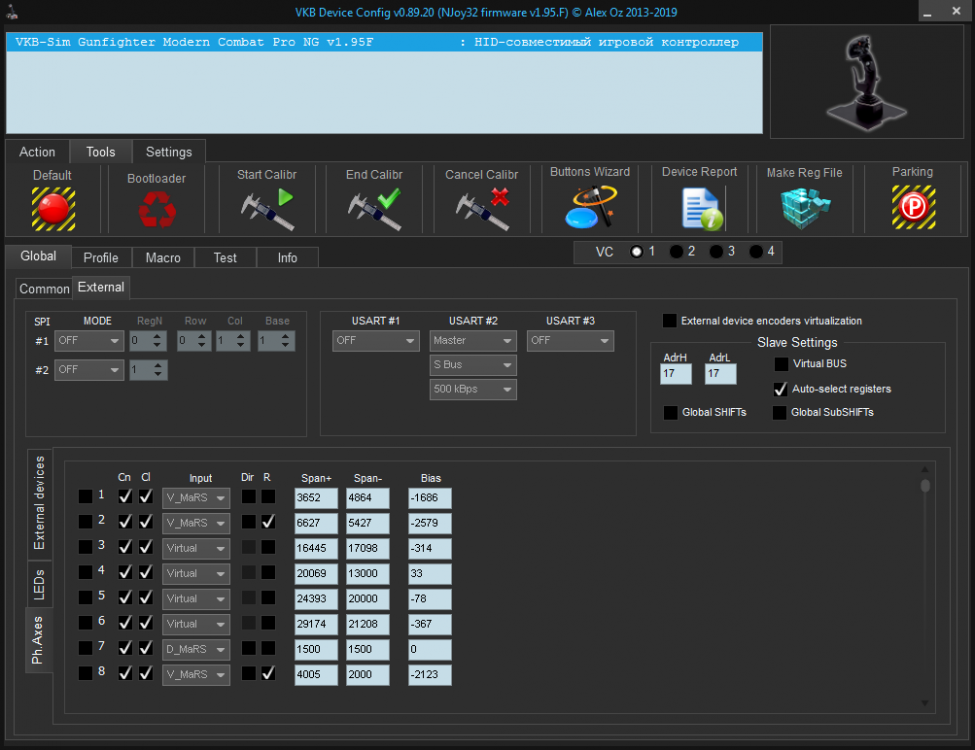
Task: Open the 500 kBps baud rate dropdown
Action: (473, 389)
